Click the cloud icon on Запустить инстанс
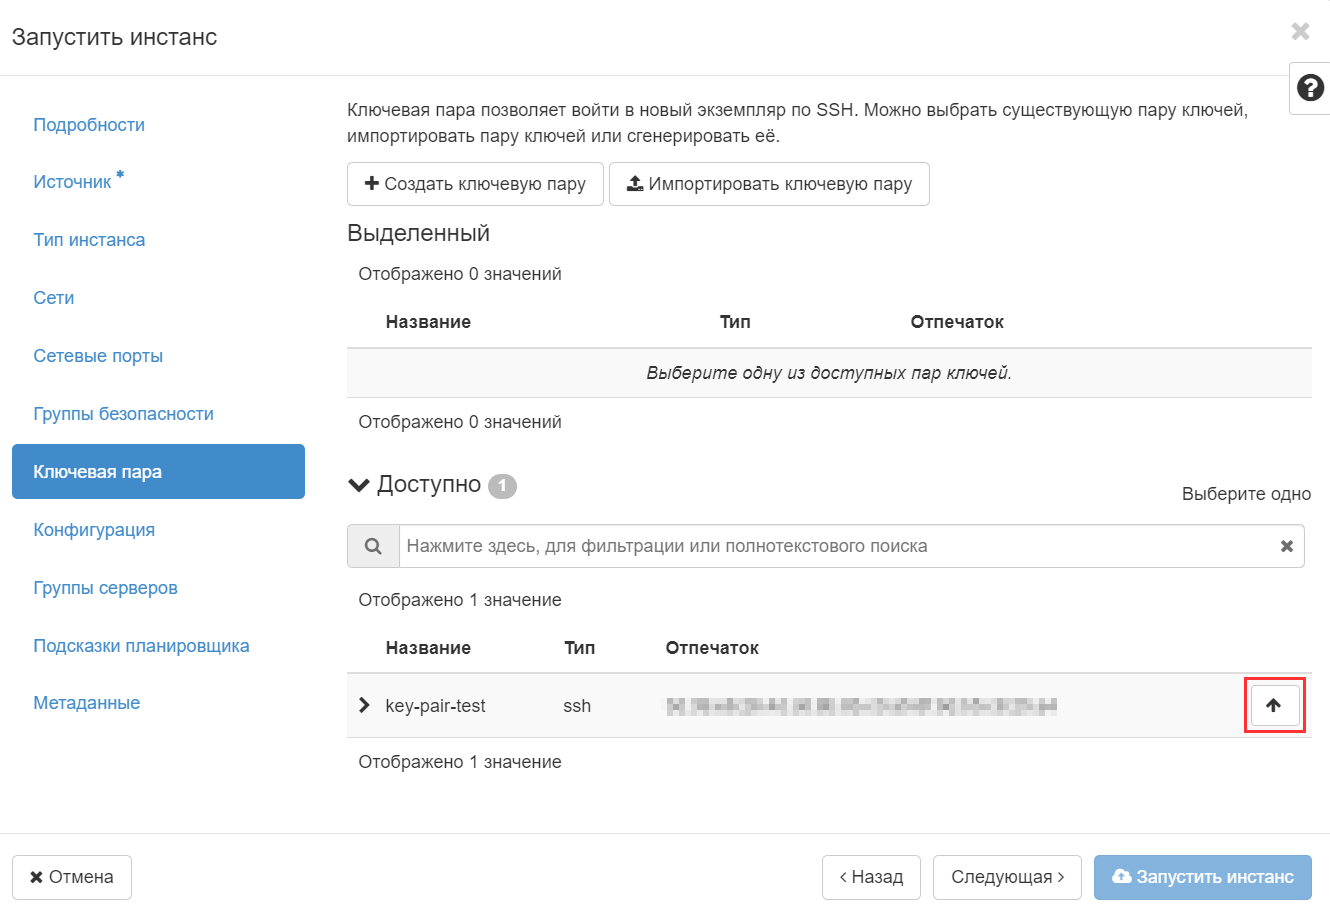The image size is (1330, 911). point(1123,876)
